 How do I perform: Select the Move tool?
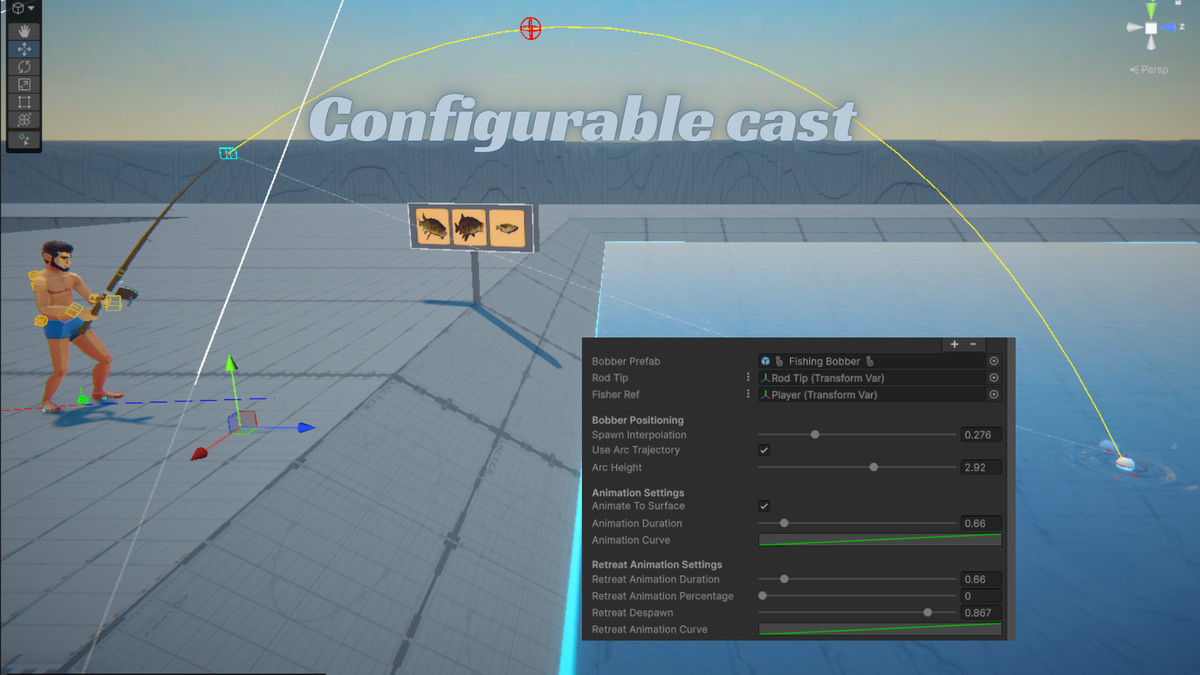pos(25,50)
